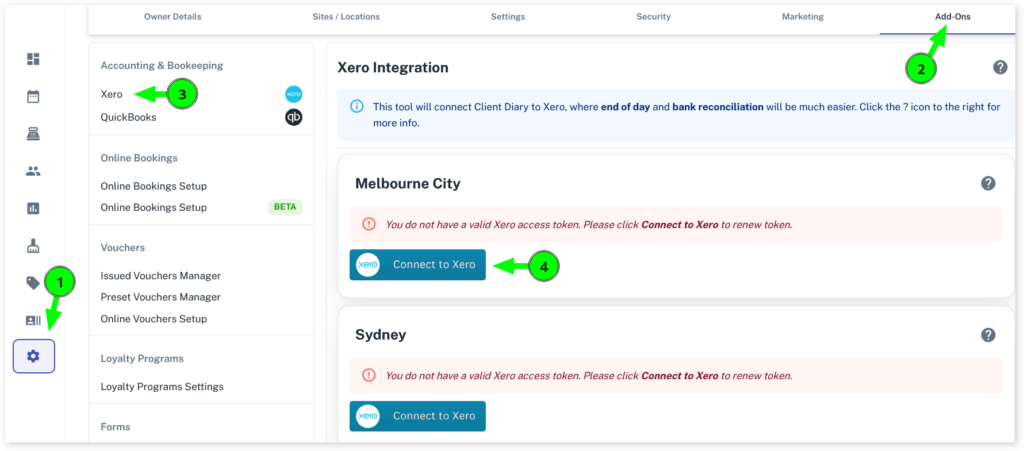Open the Marketing tab

coord(803,17)
